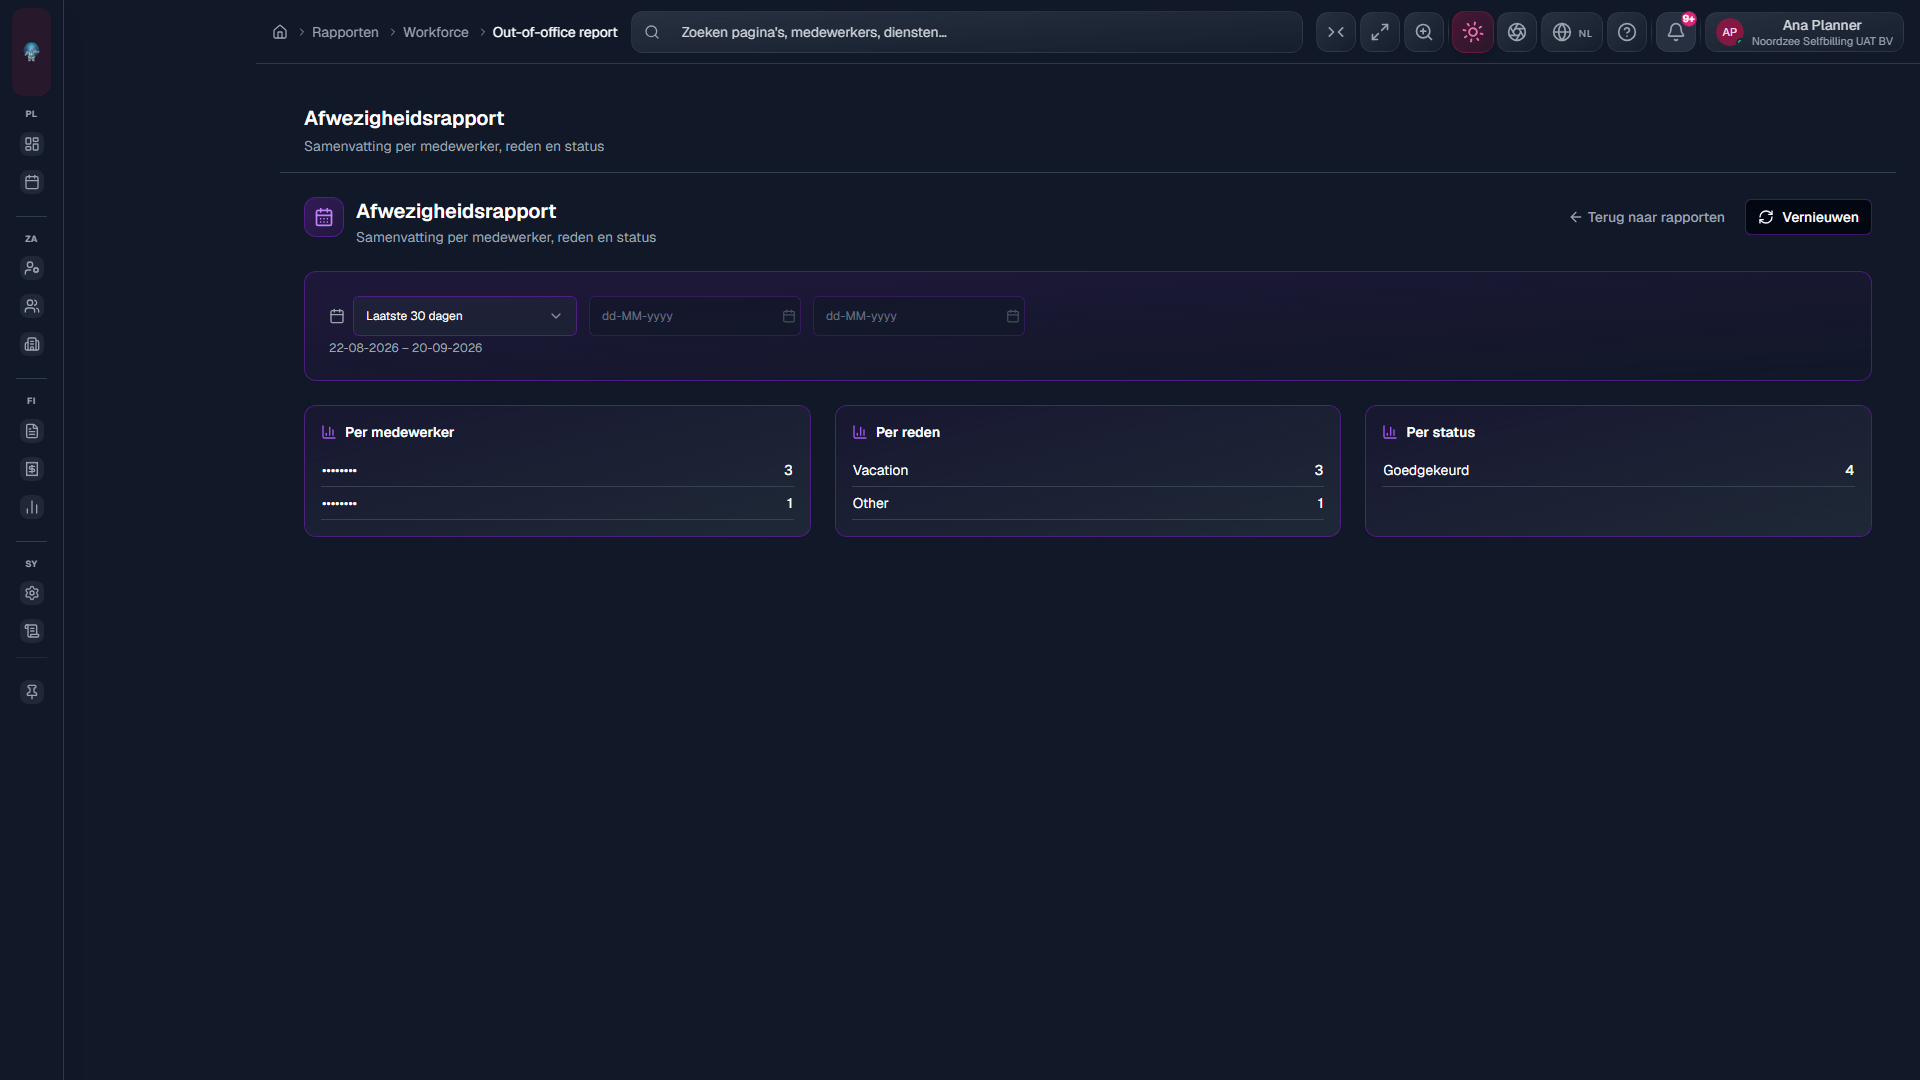
Task: Click the search magnifier icon
Action: click(x=652, y=32)
